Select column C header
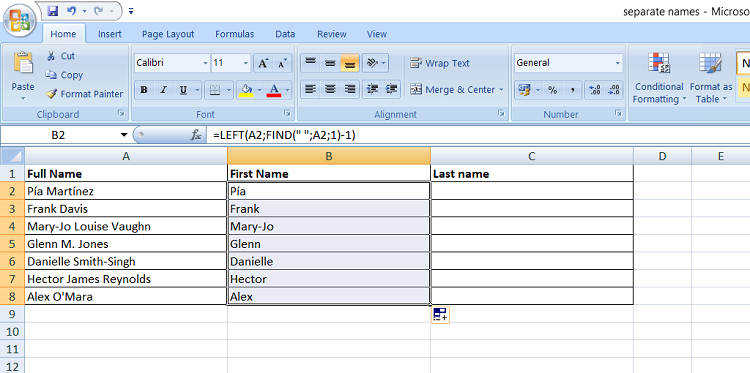This screenshot has width=750, height=373. click(532, 156)
